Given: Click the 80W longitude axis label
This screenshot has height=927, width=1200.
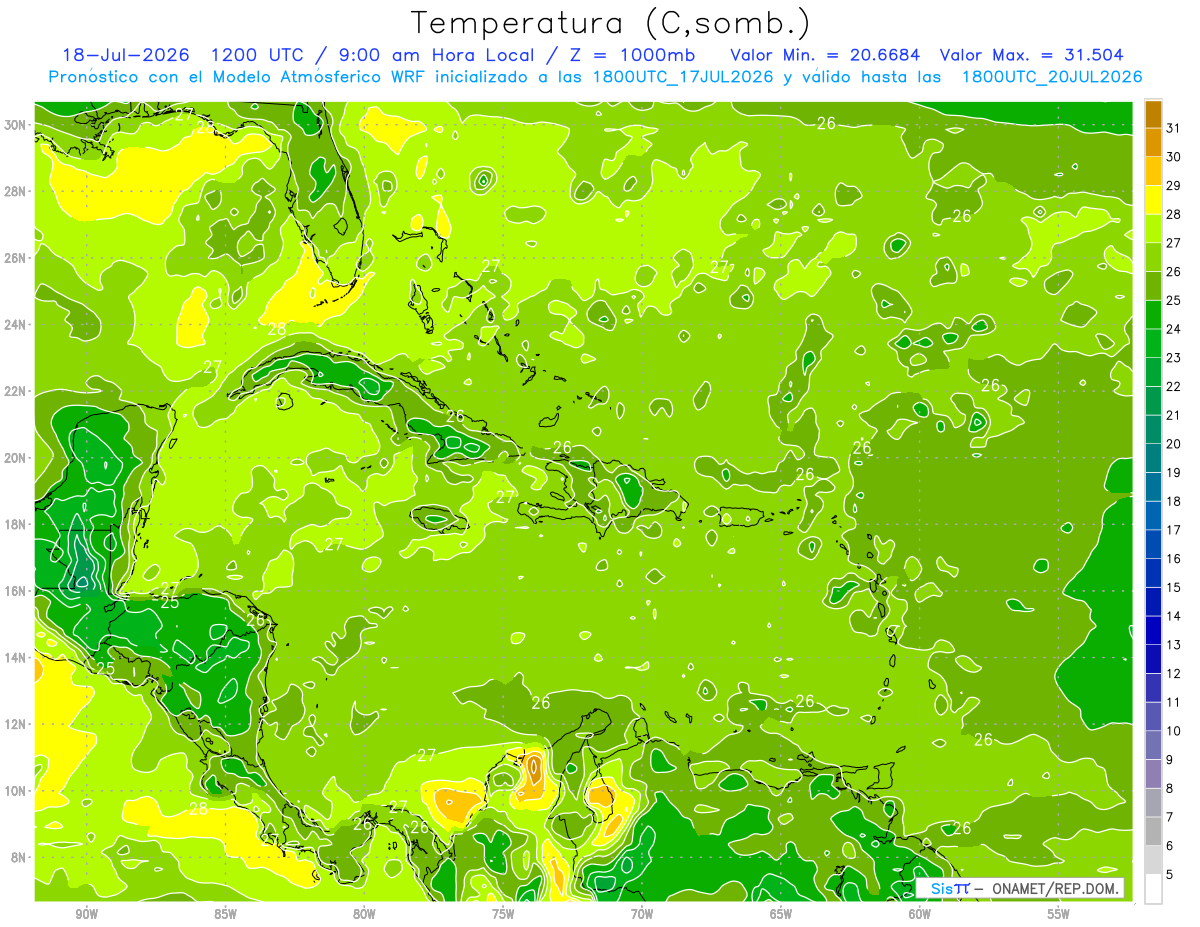Looking at the screenshot, I should (364, 915).
